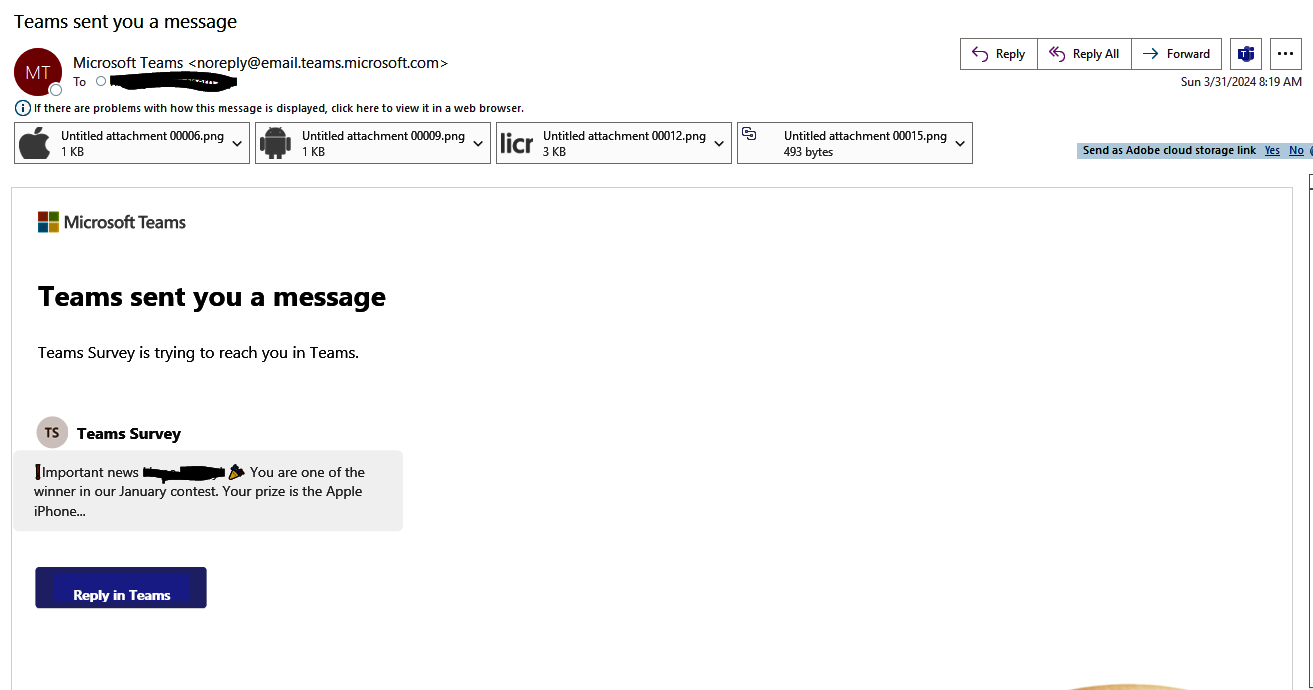Open the Apple logo attachment 00006.png
The height and width of the screenshot is (690, 1313).
coord(35,143)
